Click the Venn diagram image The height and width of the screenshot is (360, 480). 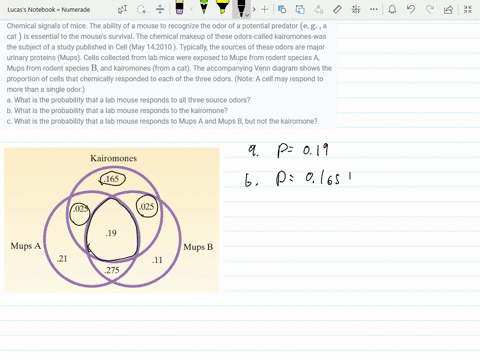click(x=112, y=220)
